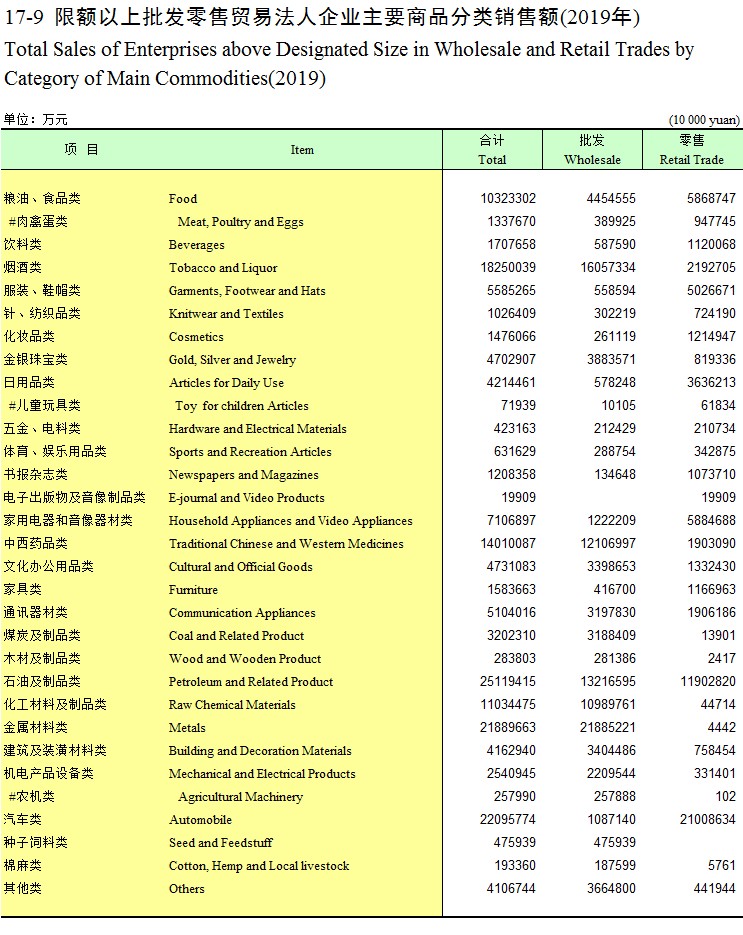Select Automobile retail value 21008634

pos(708,820)
